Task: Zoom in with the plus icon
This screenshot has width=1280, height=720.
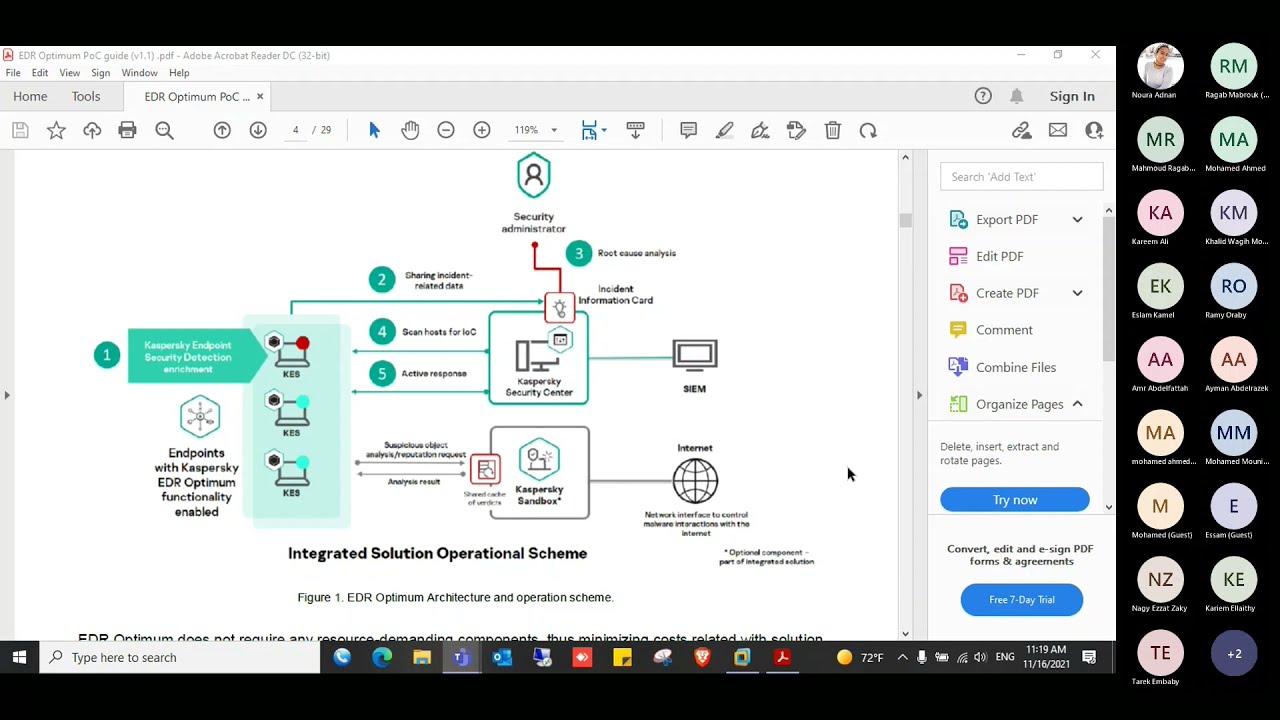Action: [482, 130]
